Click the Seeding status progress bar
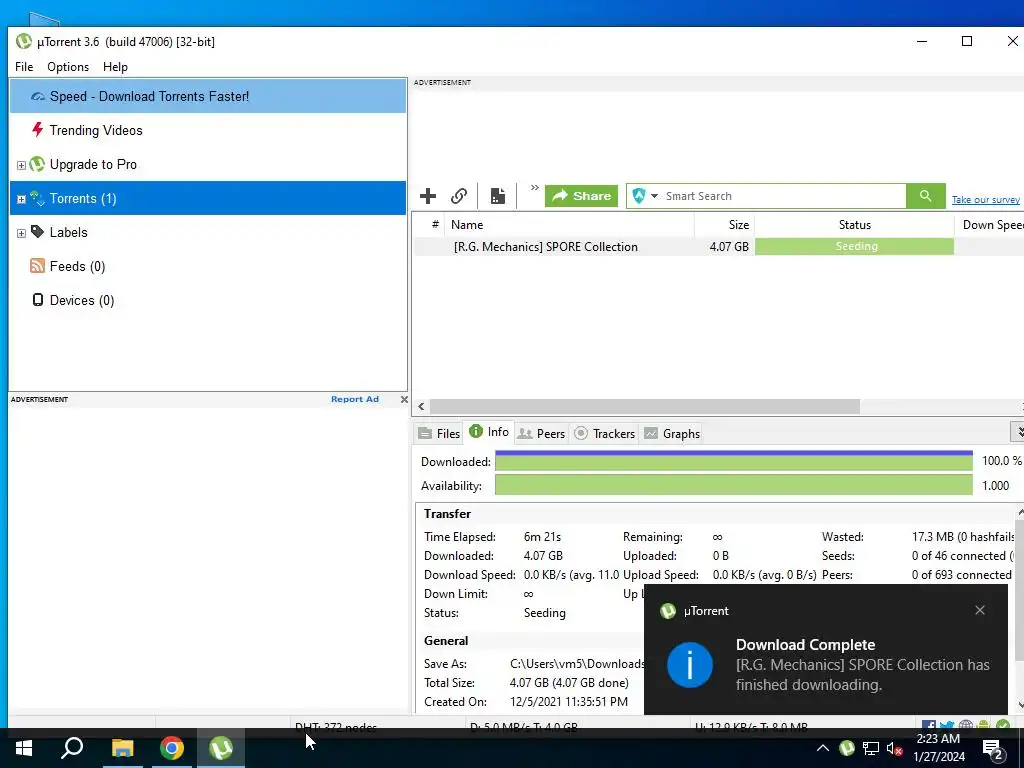Screen dimensions: 1024x768 coord(854,246)
